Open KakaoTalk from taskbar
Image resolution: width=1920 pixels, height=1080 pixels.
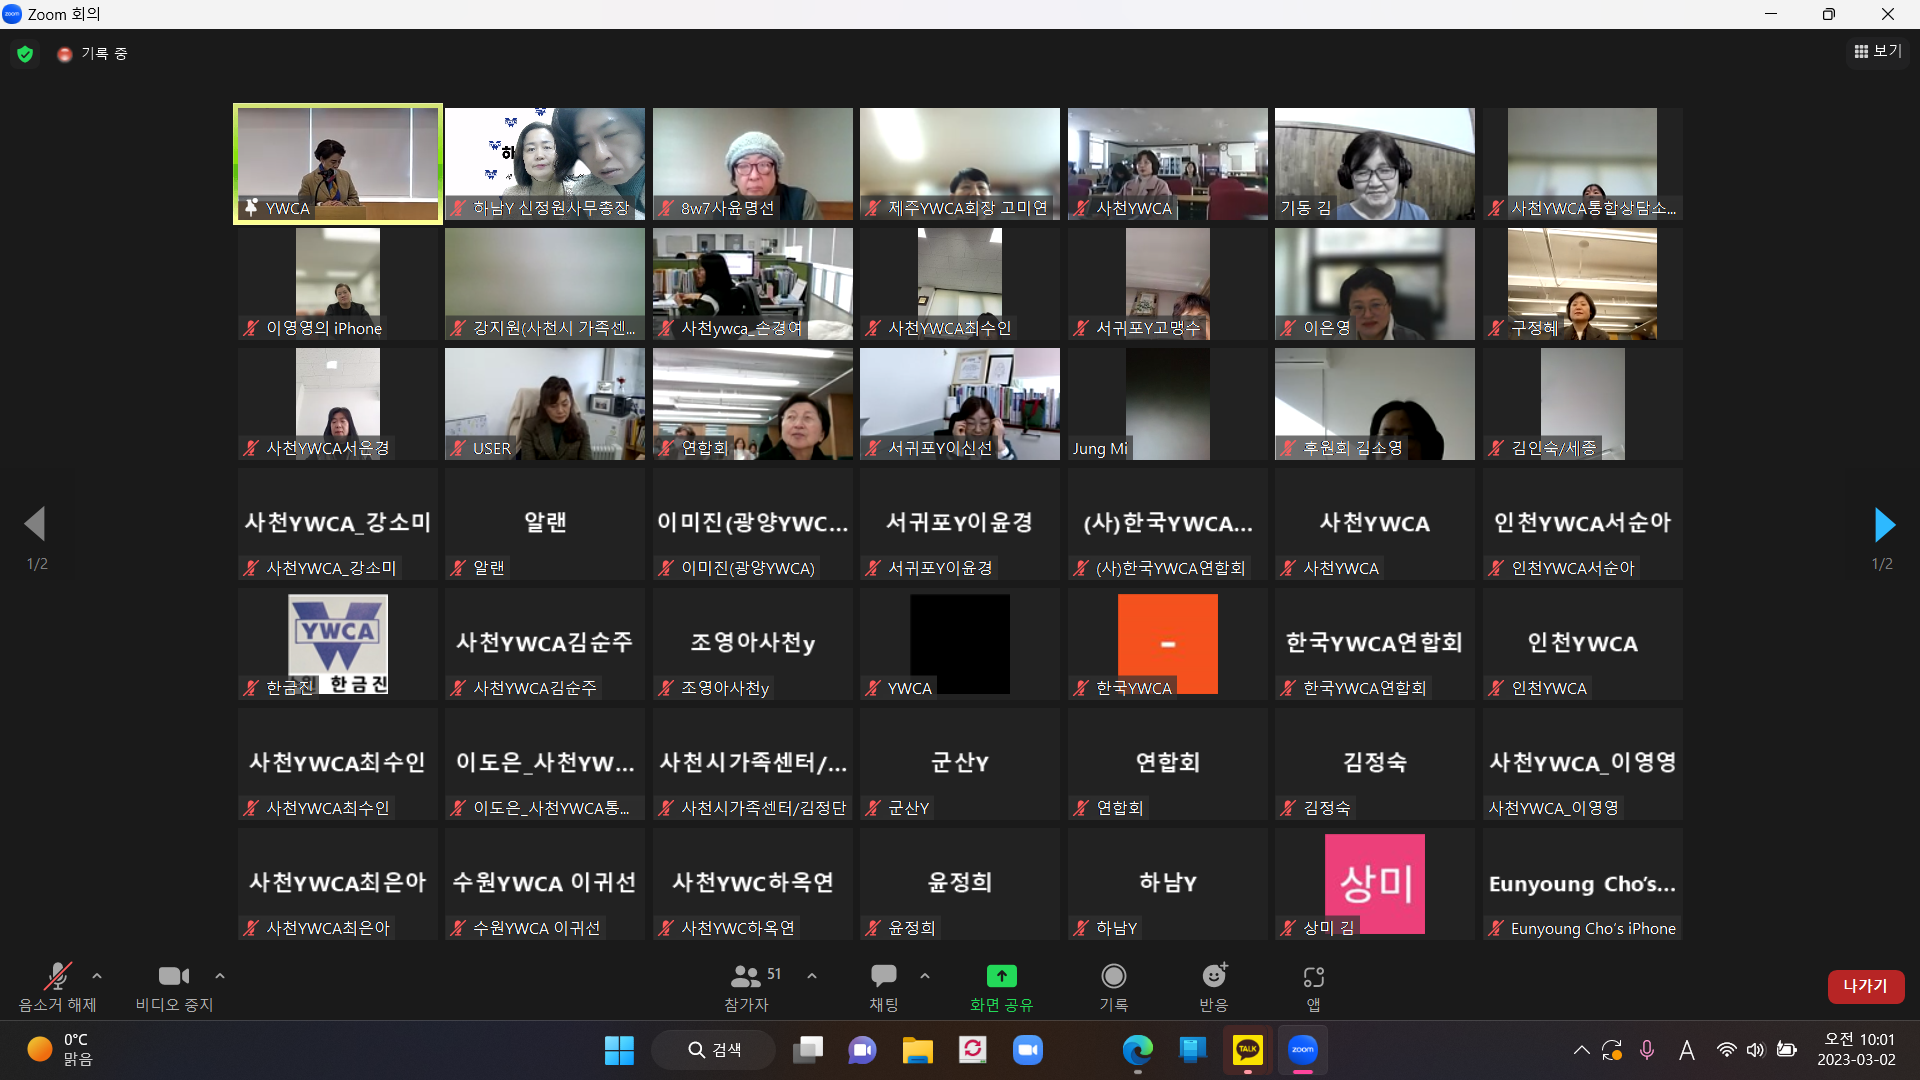[1247, 1050]
